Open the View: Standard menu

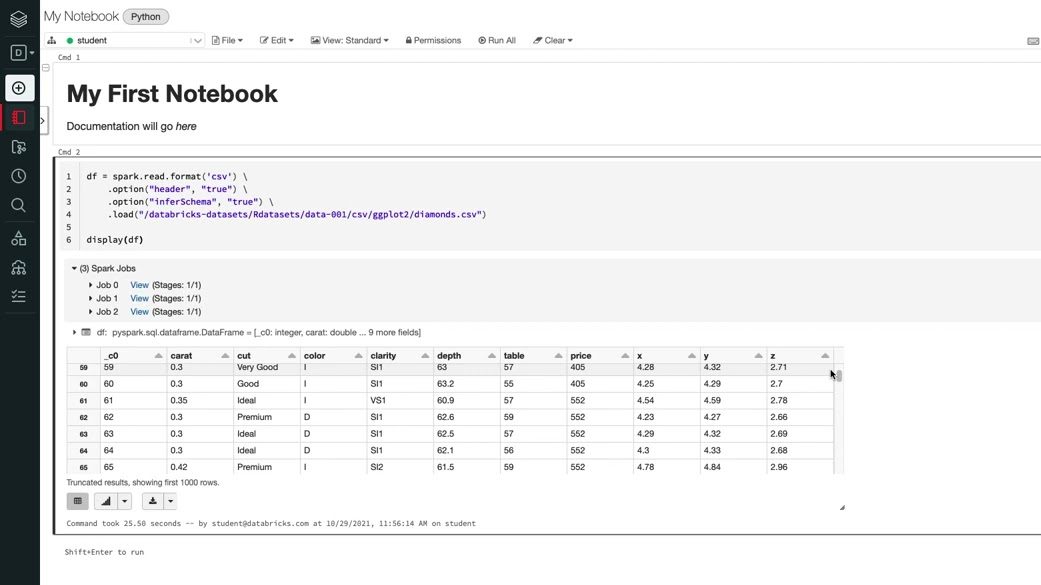(351, 41)
